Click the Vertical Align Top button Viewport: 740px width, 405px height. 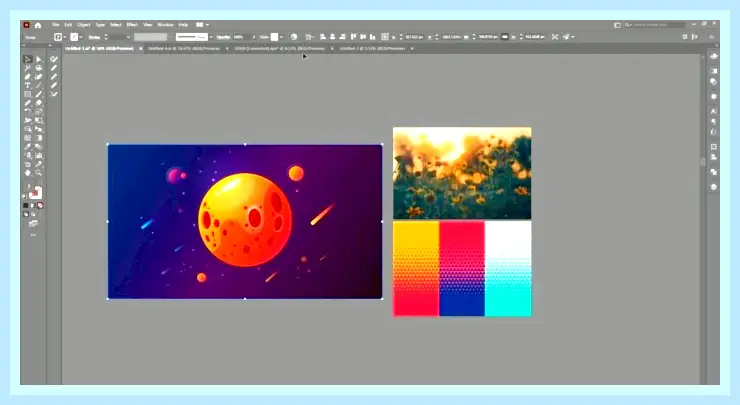[x=353, y=37]
